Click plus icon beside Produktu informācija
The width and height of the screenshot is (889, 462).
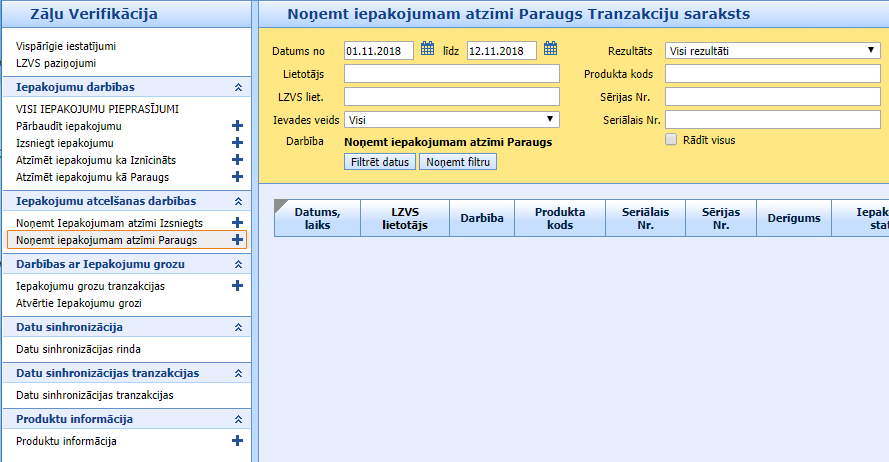click(x=237, y=441)
